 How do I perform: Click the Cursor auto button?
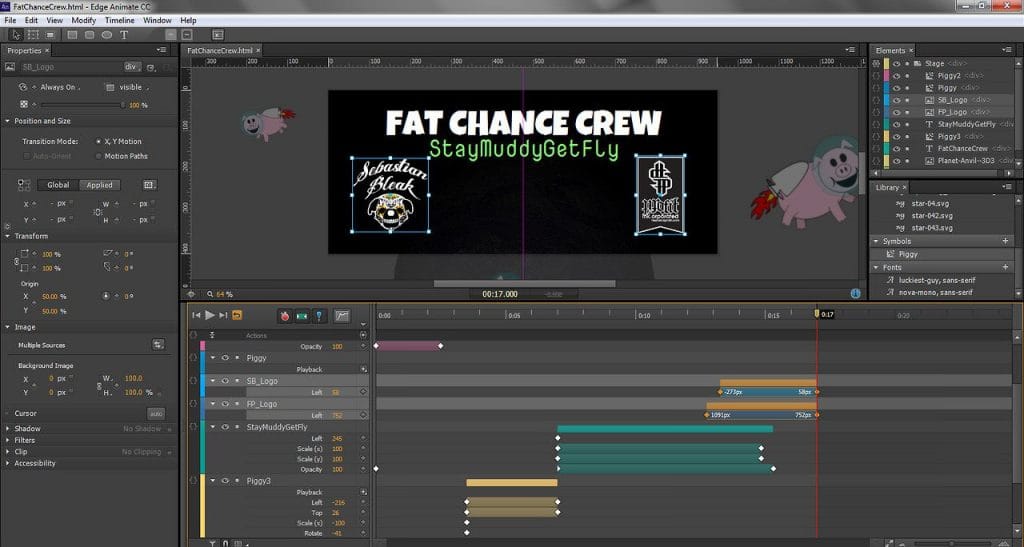click(156, 414)
